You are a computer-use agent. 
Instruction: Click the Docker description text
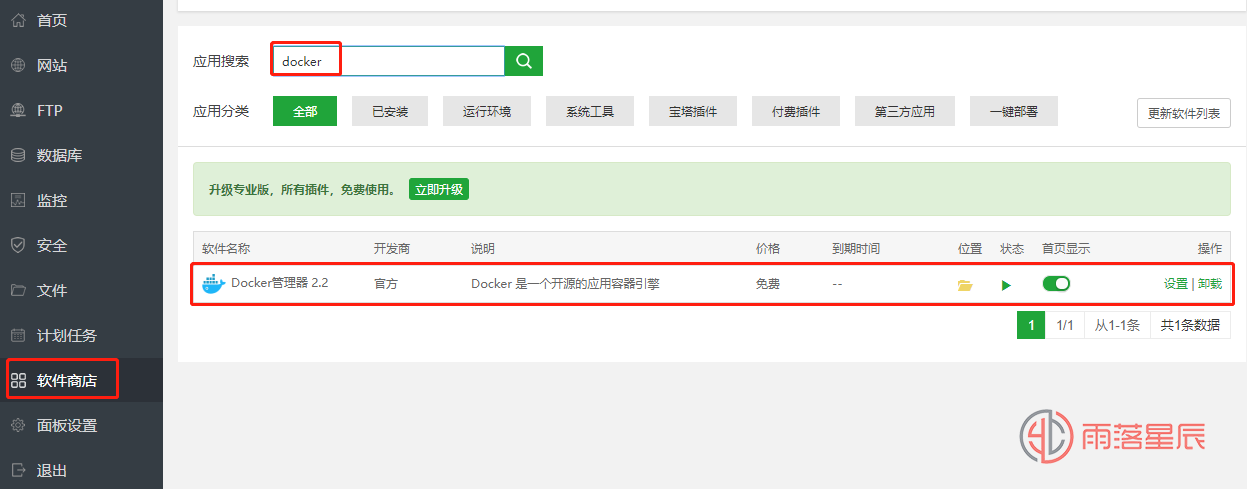[565, 284]
